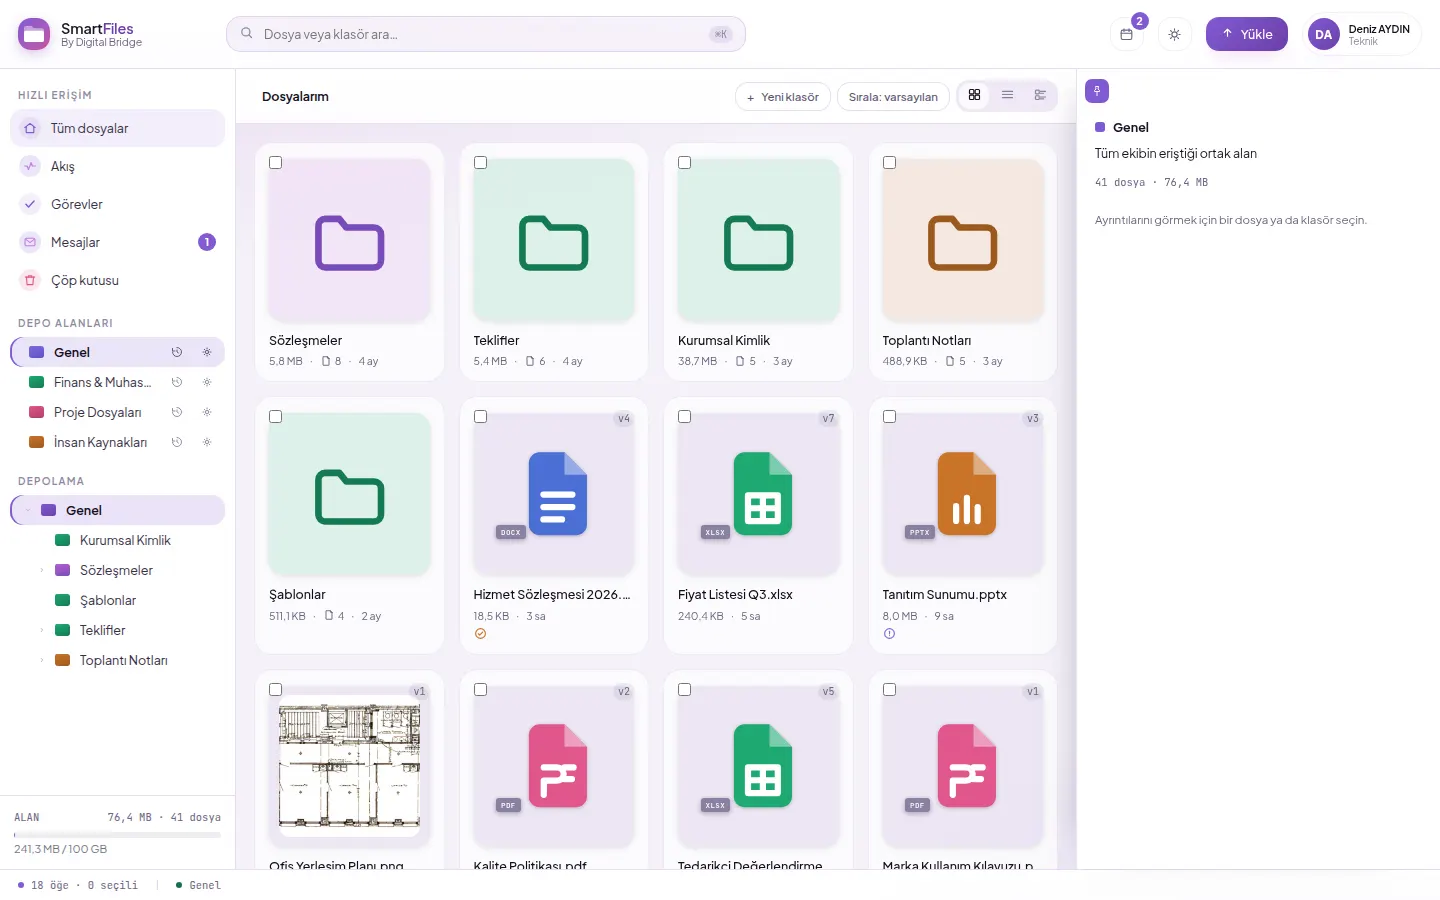
Task: Check the Sözleşmeler folder checkbox
Action: 276,162
